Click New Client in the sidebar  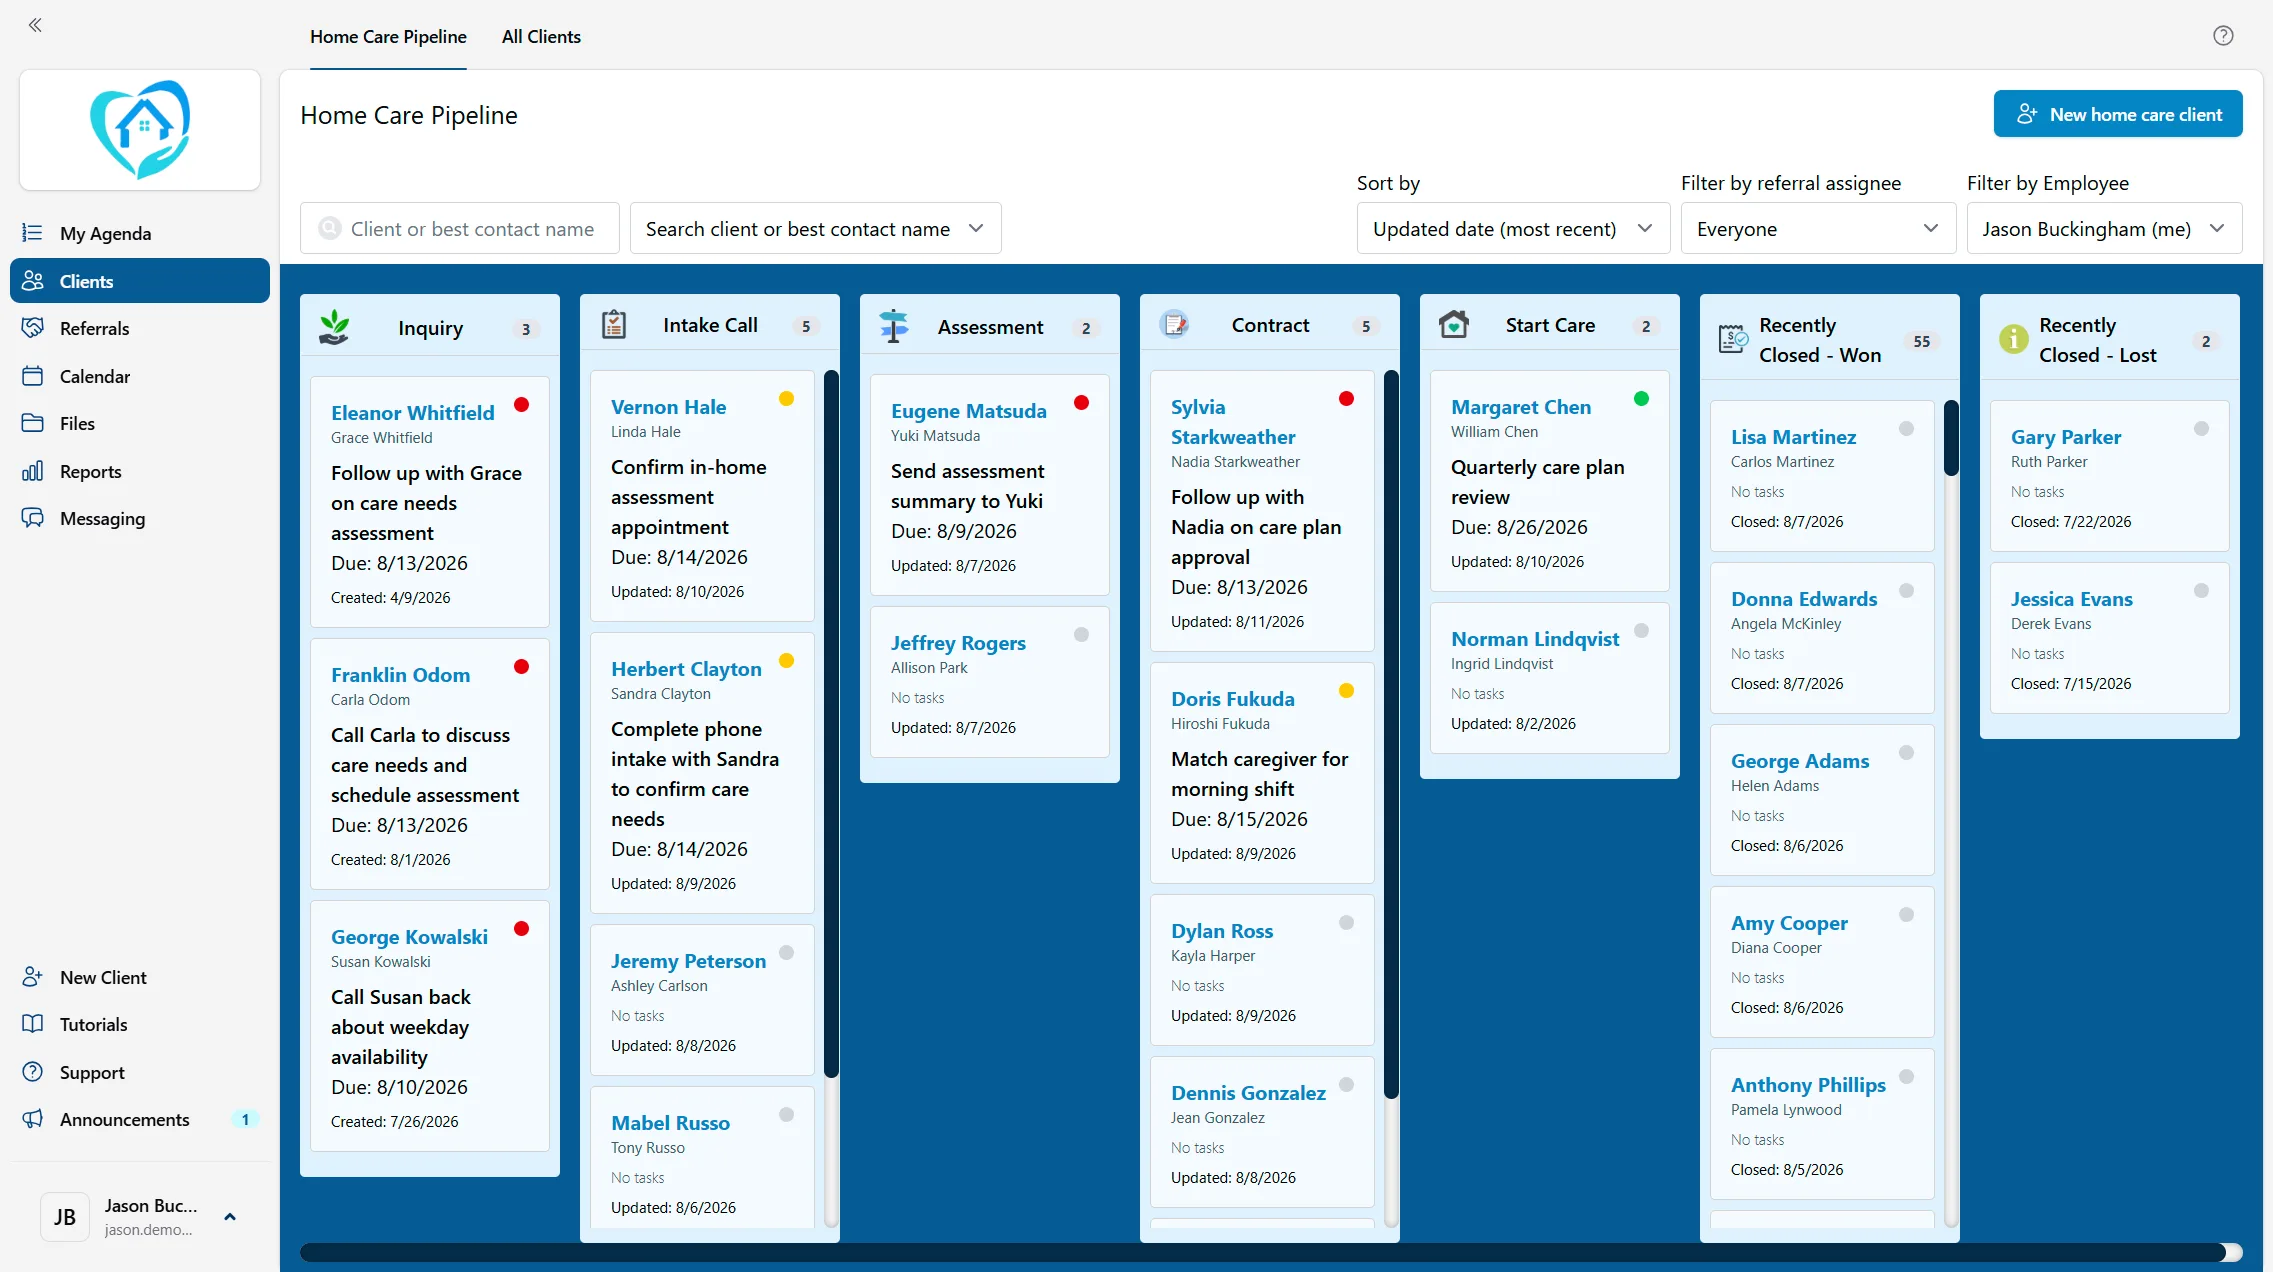point(140,977)
